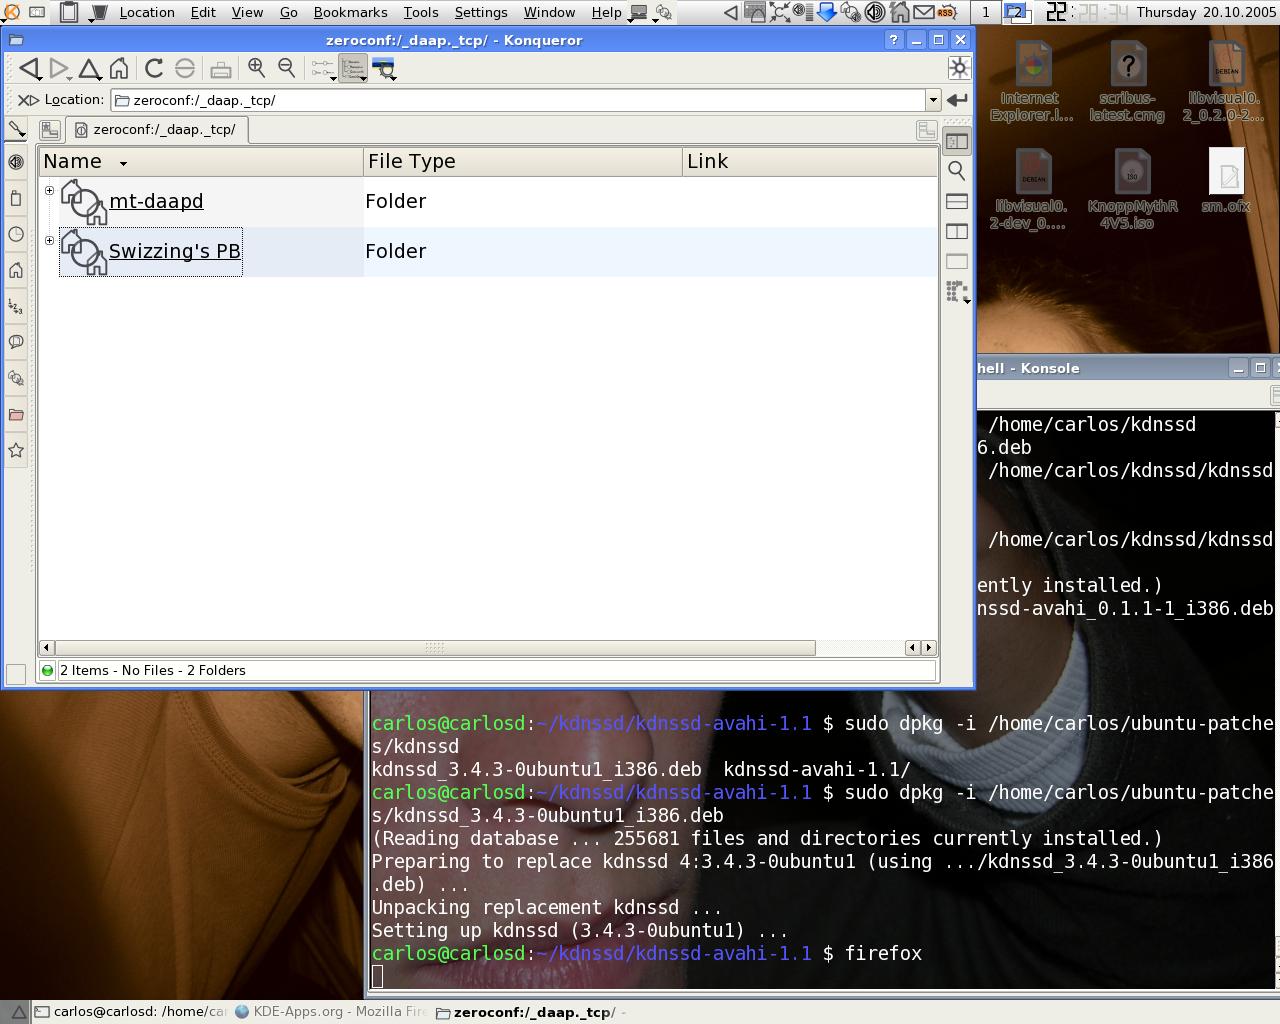This screenshot has width=1280, height=1024.
Task: Show the Amarok sidebar media player panel
Action: pos(16,162)
